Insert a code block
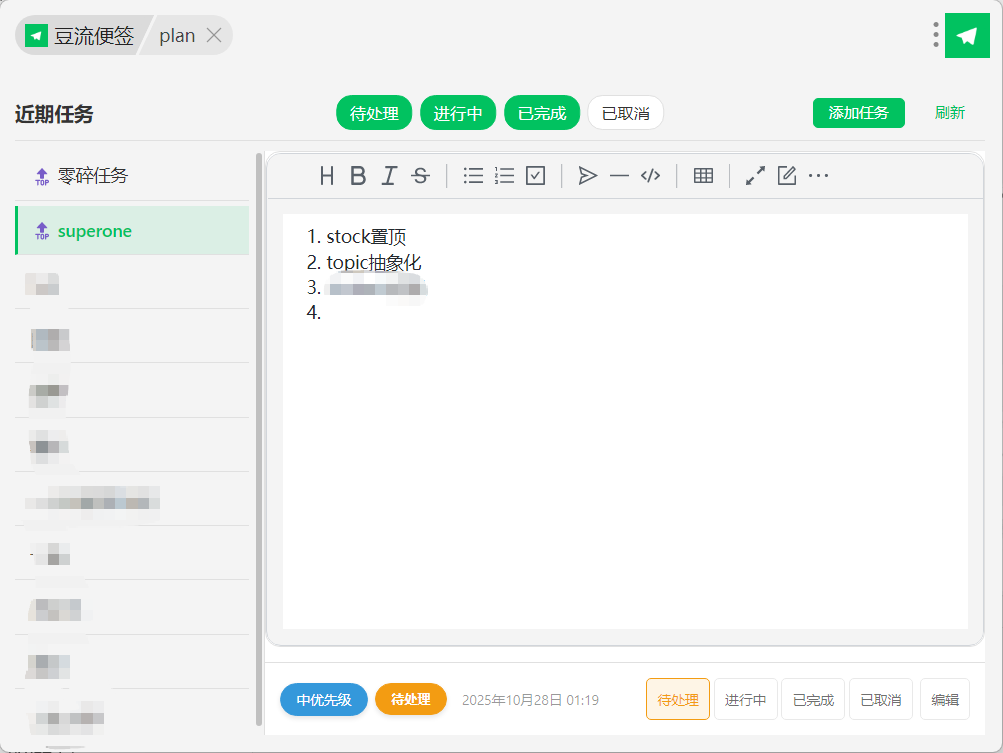 650,176
